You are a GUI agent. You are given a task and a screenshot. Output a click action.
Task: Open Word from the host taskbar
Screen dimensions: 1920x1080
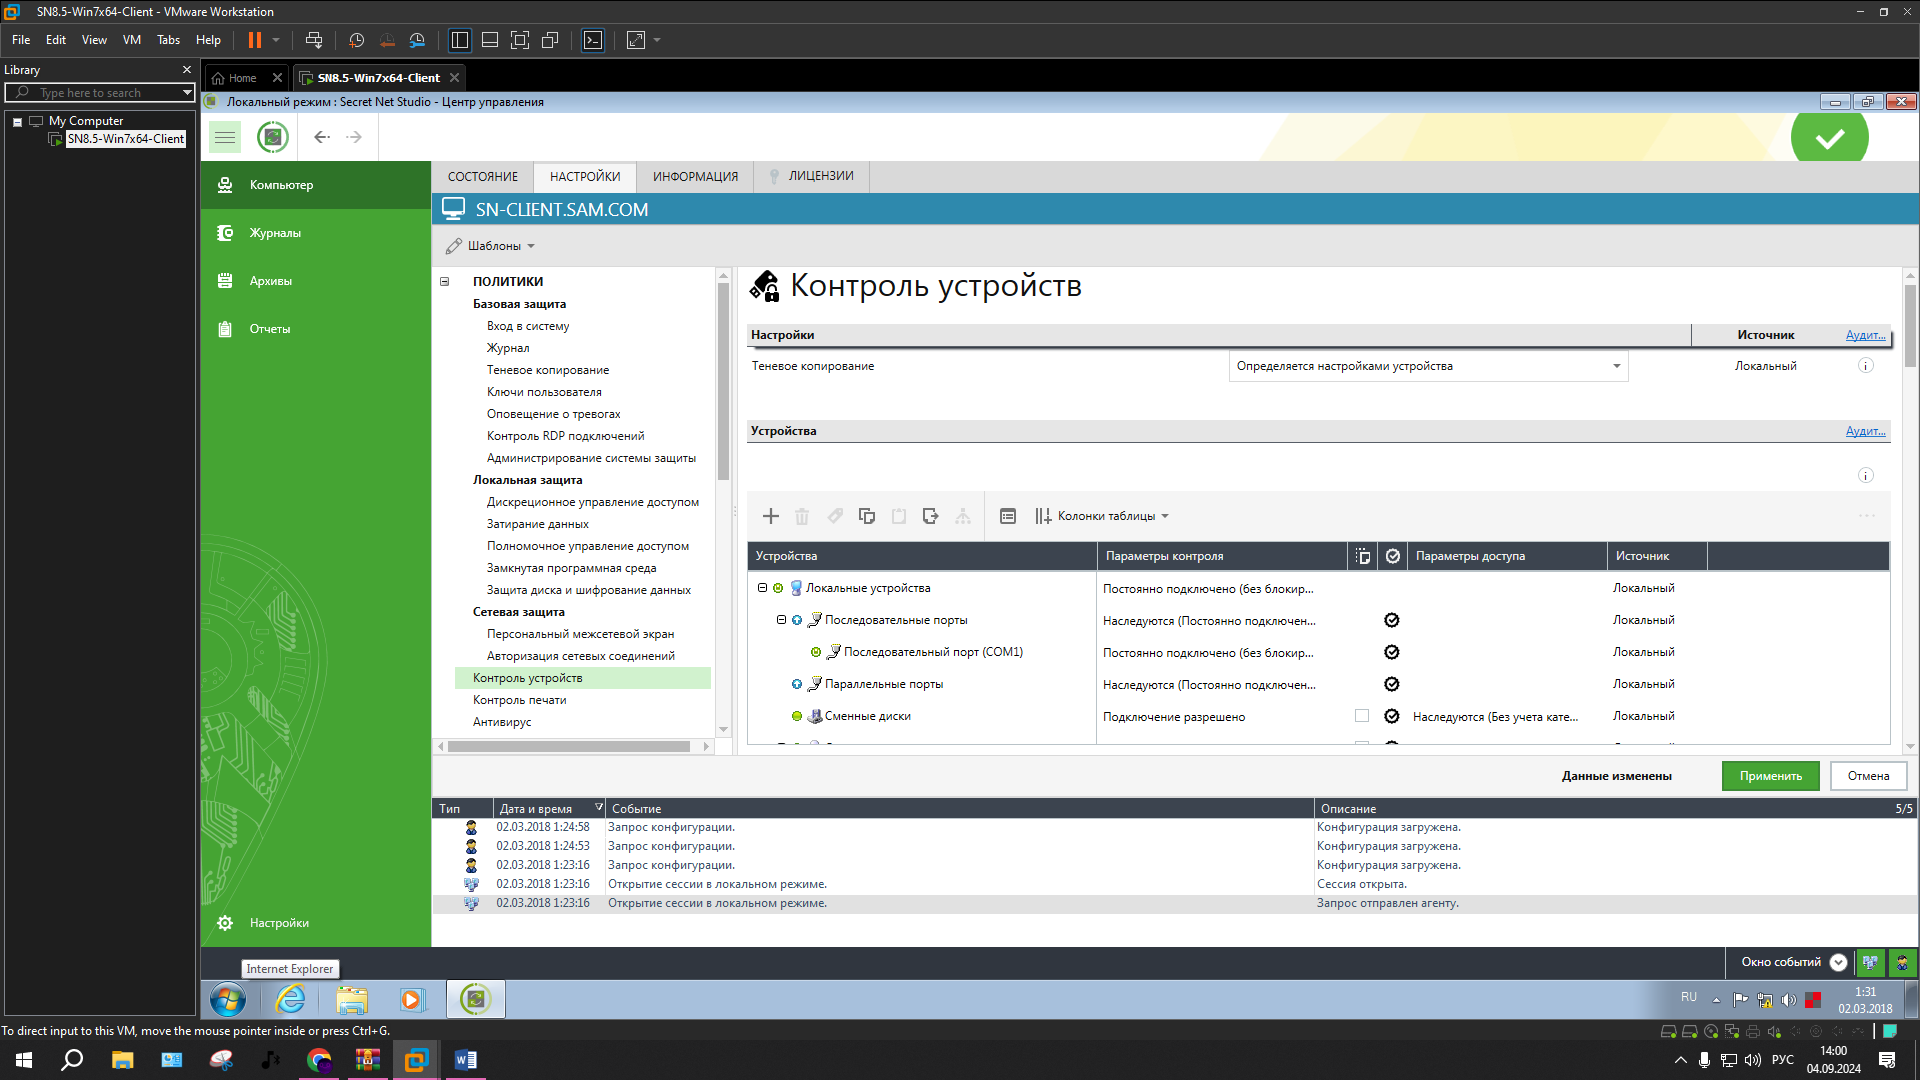pyautogui.click(x=465, y=1060)
